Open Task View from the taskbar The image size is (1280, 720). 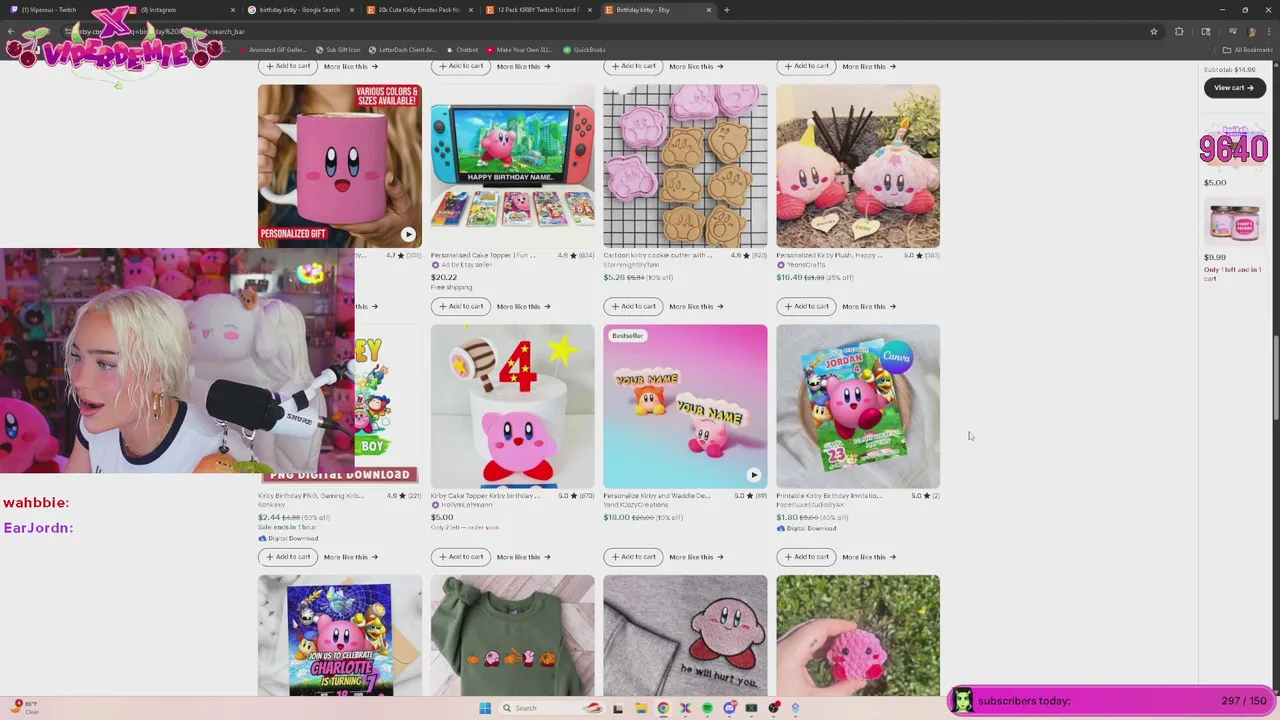(618, 708)
